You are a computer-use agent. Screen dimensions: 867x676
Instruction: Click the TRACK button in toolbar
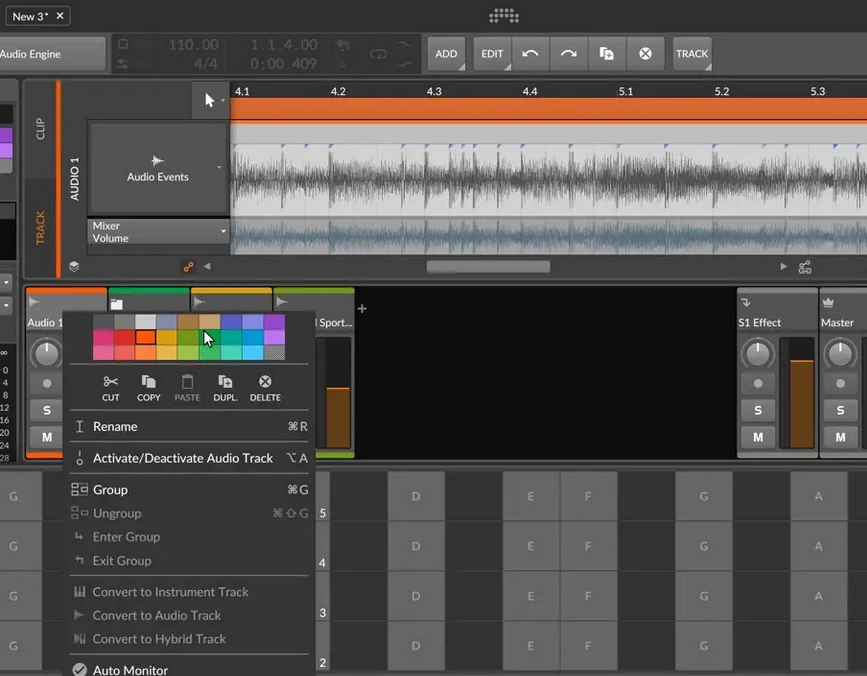coord(691,54)
